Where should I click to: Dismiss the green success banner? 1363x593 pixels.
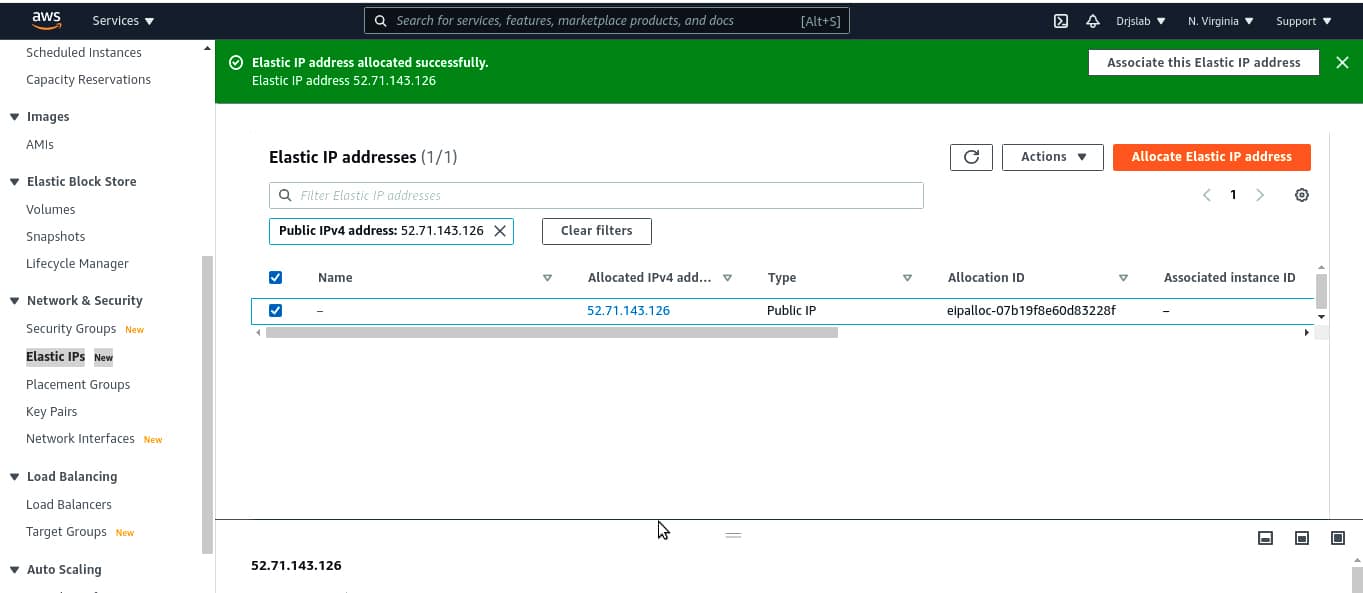pyautogui.click(x=1342, y=63)
